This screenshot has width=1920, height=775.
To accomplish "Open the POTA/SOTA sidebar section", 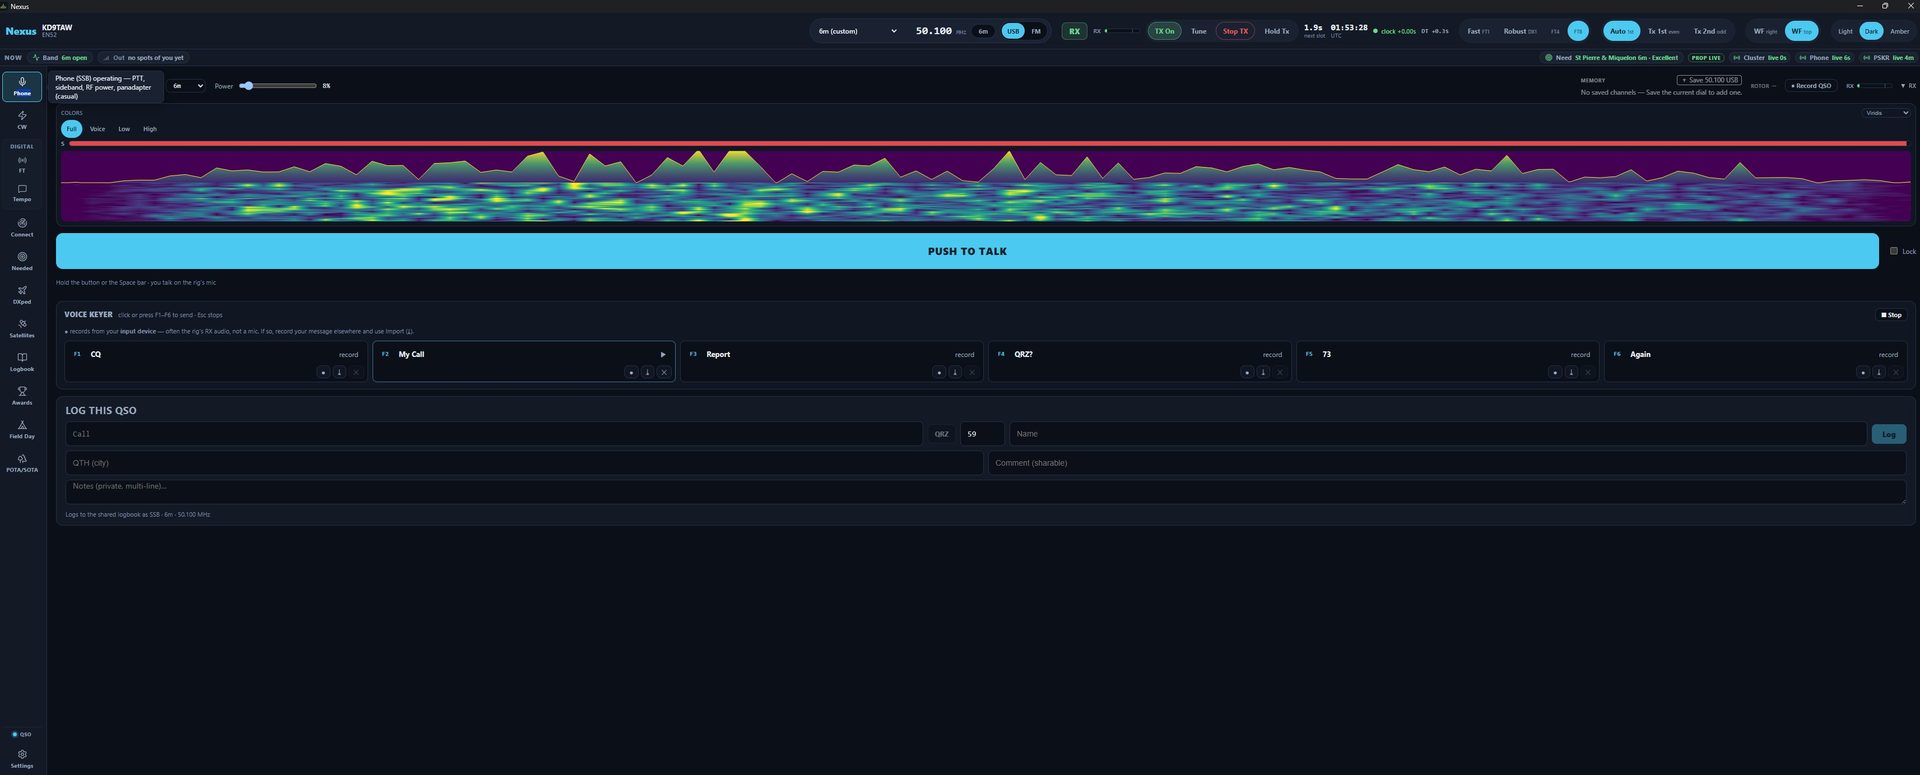I will pyautogui.click(x=22, y=463).
